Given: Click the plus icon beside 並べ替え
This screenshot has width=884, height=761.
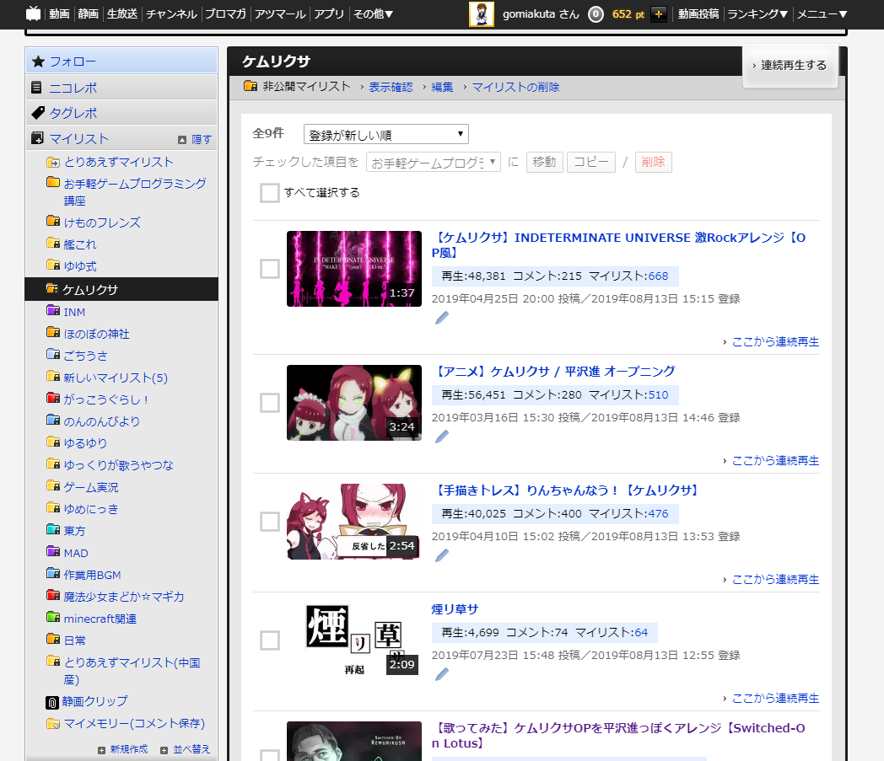Looking at the screenshot, I should point(164,750).
